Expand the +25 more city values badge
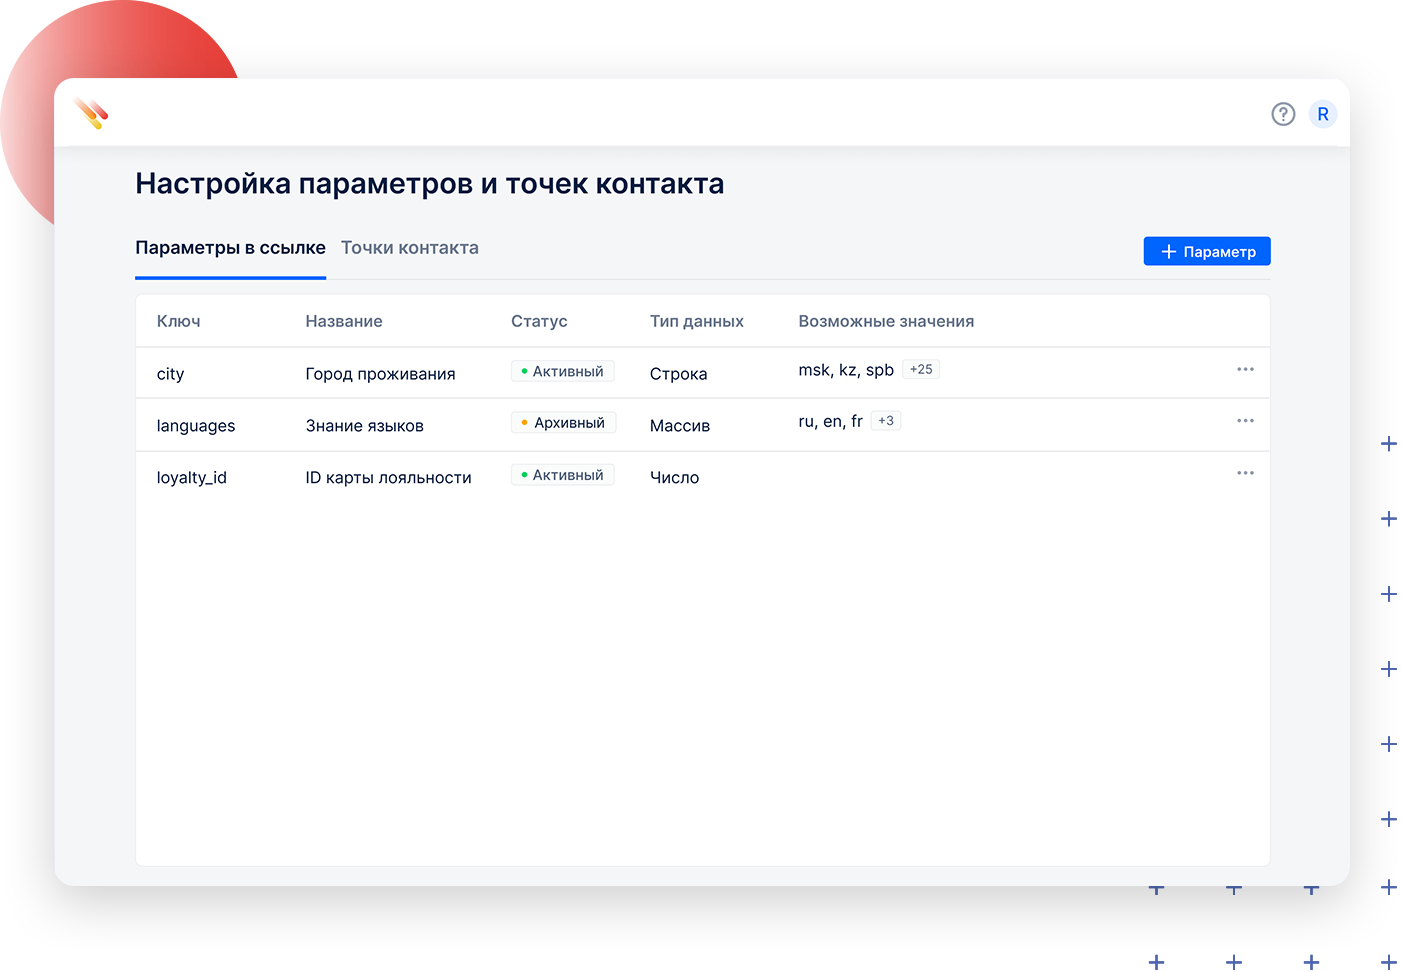This screenshot has height=972, width=1402. click(x=921, y=370)
